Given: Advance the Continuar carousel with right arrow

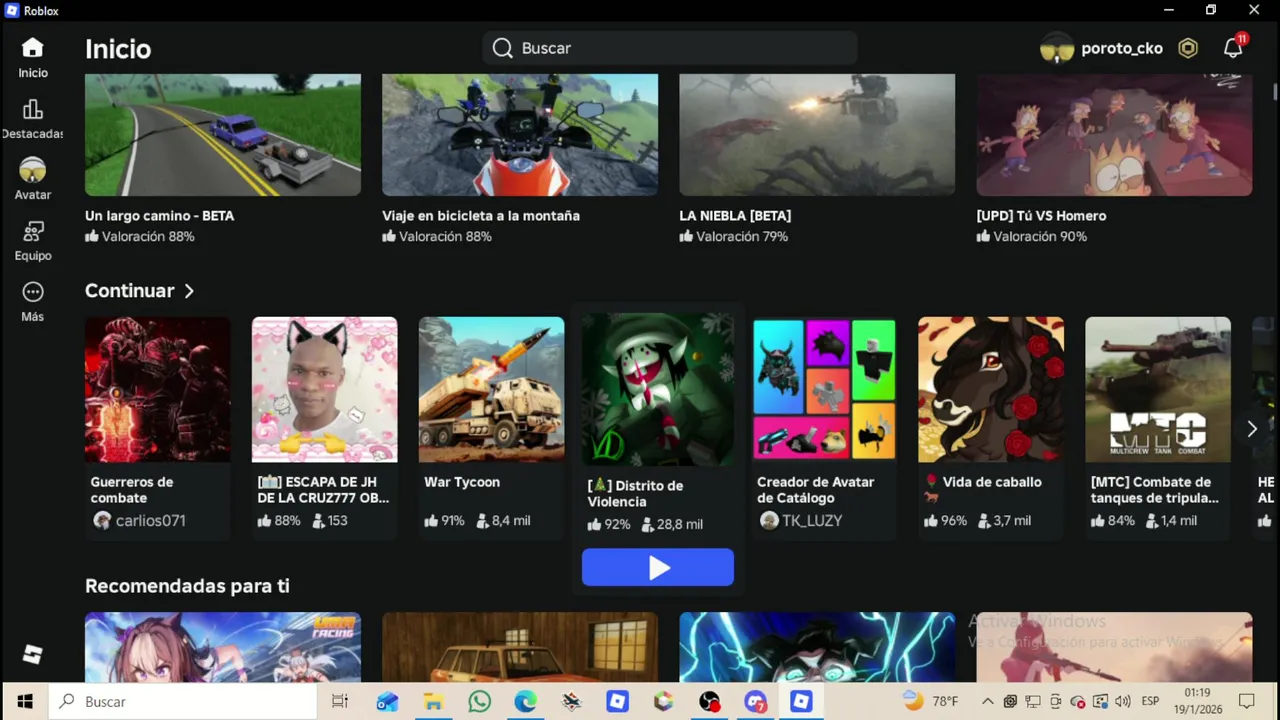Looking at the screenshot, I should 1251,429.
